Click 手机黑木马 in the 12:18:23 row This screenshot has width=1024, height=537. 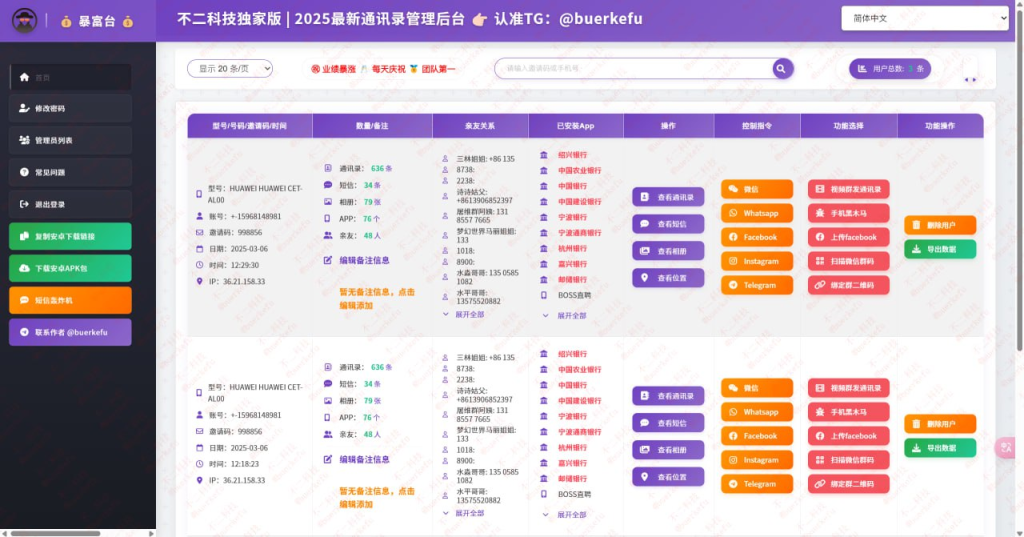[848, 412]
